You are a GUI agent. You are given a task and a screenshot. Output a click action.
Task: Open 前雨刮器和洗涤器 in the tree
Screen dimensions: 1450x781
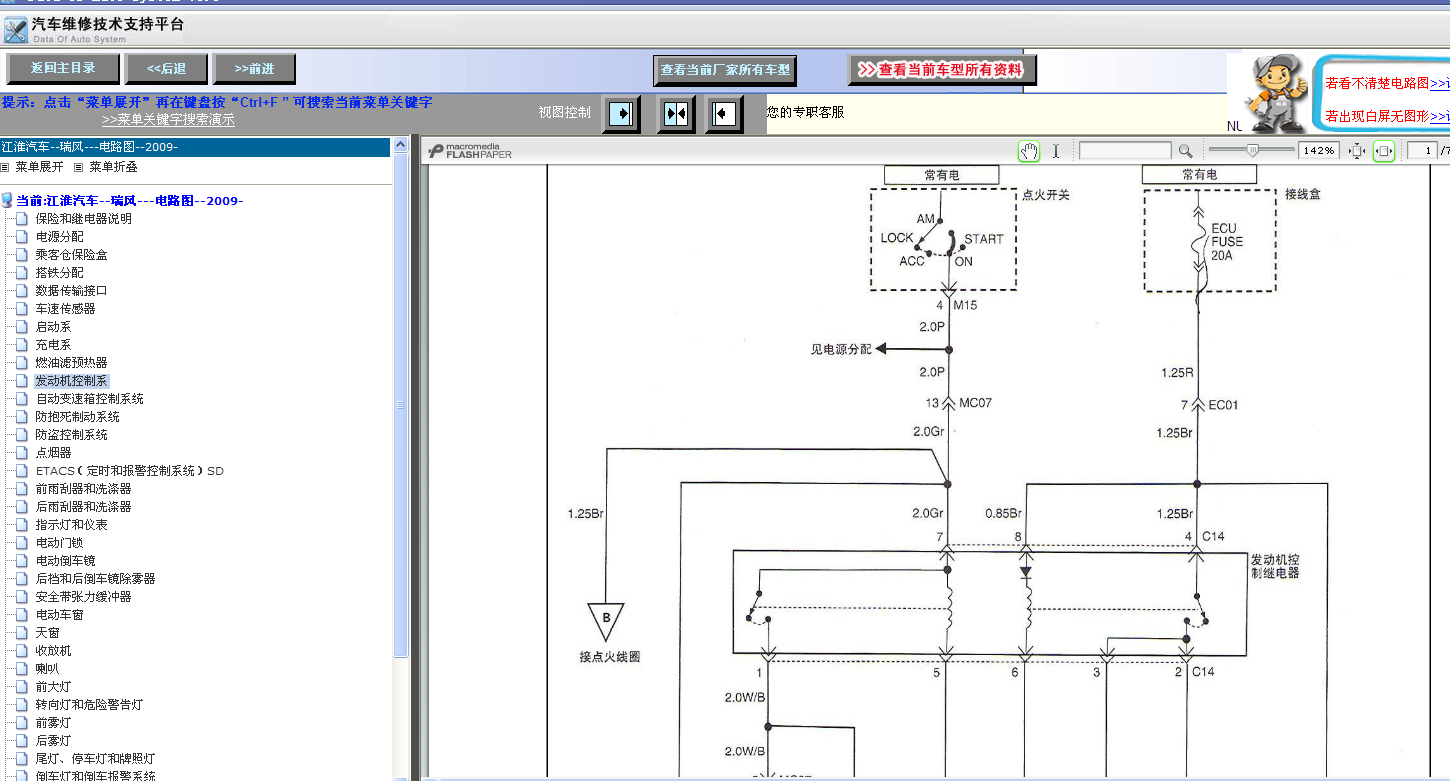tap(84, 489)
